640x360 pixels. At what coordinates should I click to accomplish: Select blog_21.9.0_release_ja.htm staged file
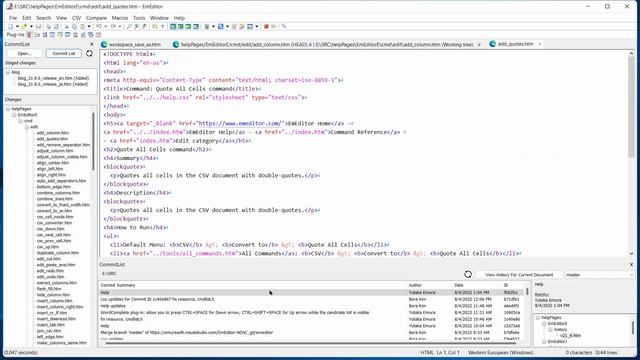pyautogui.click(x=53, y=84)
